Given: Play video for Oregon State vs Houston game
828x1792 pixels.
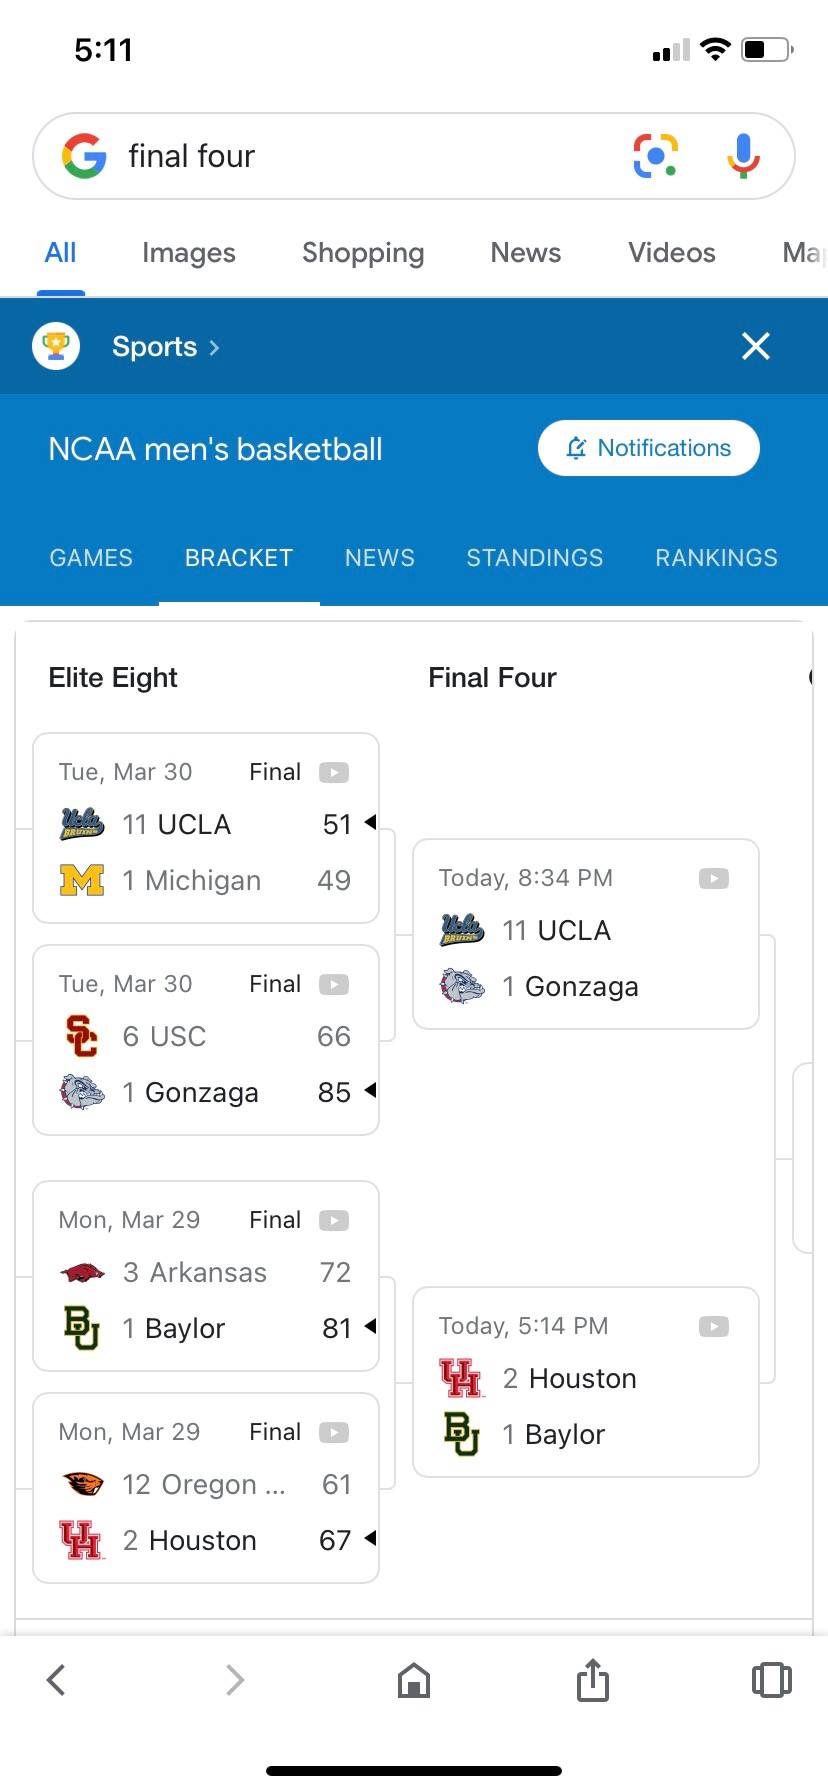Looking at the screenshot, I should pos(334,1432).
